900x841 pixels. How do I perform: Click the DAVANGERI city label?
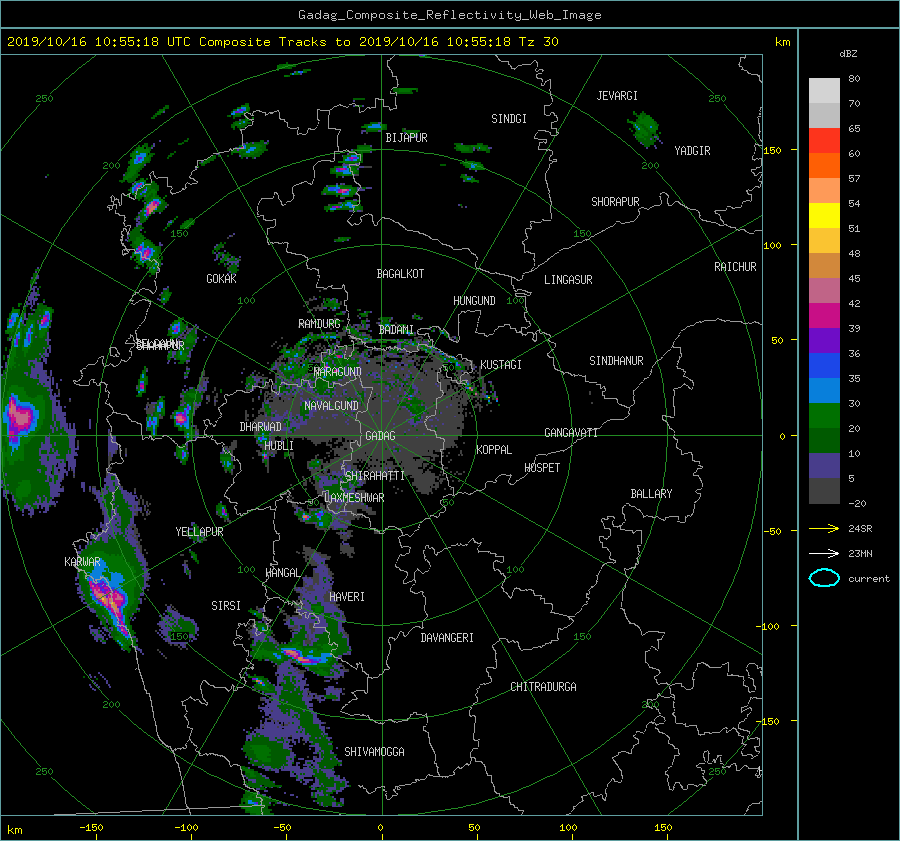click(447, 638)
